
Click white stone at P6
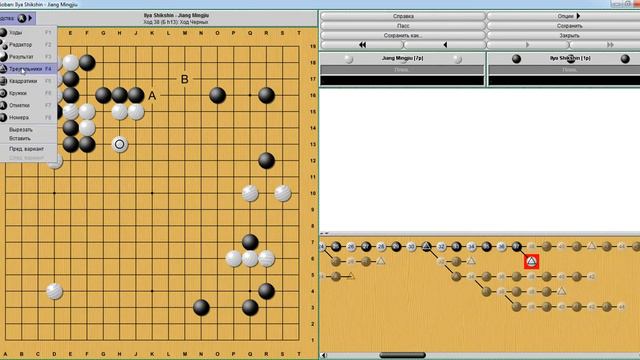[234, 258]
